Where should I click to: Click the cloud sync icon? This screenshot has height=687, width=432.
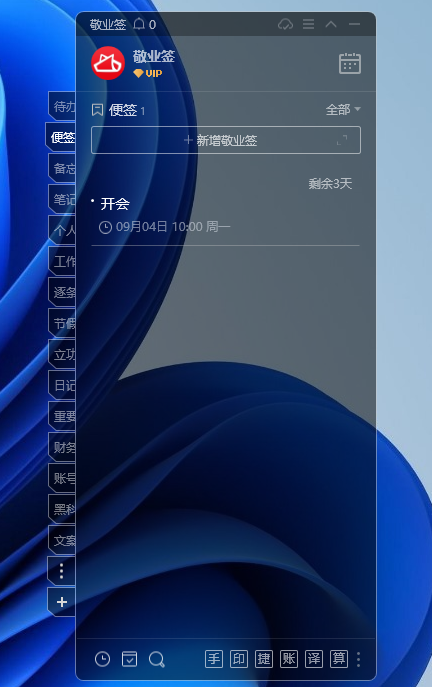pyautogui.click(x=285, y=24)
